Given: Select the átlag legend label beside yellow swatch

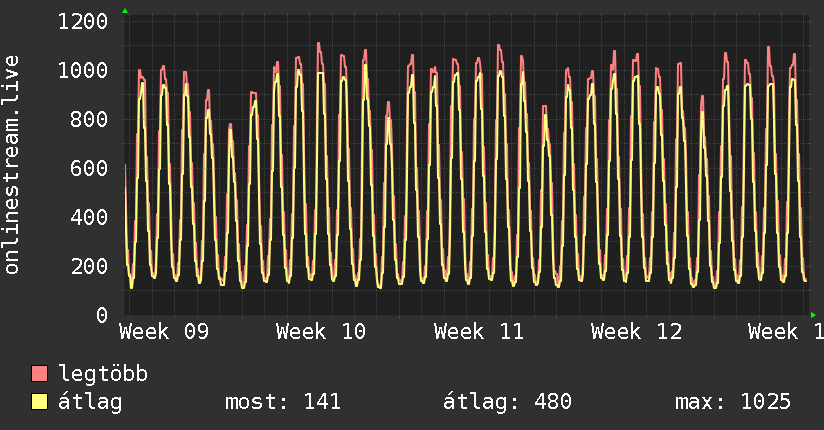Looking at the screenshot, I should [x=91, y=402].
